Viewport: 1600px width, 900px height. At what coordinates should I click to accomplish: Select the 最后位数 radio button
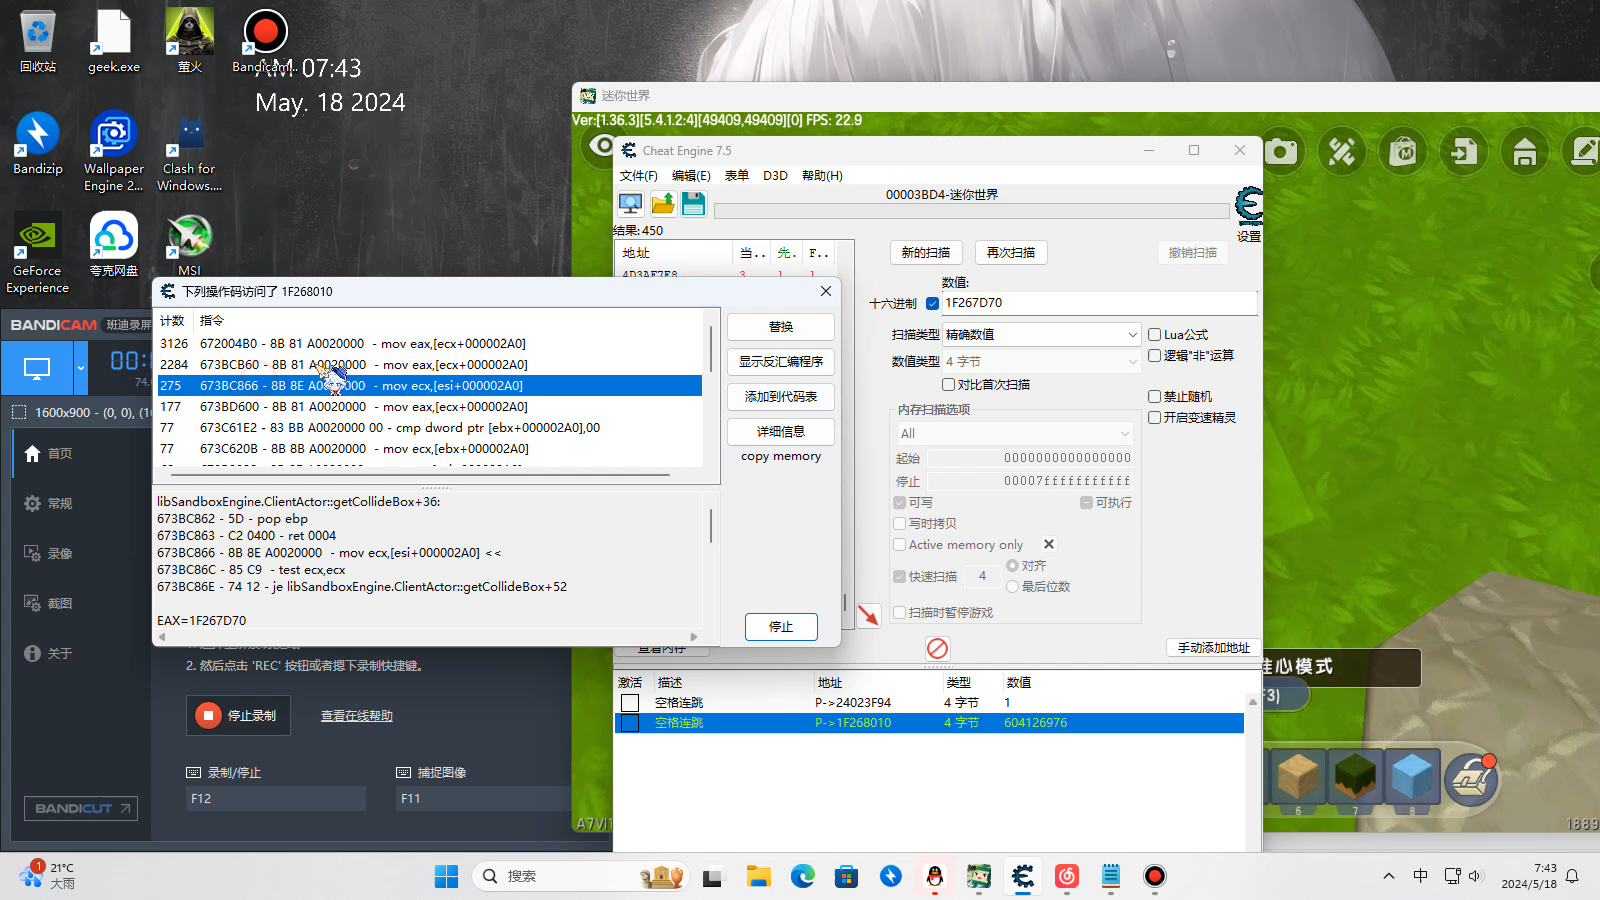1012,587
